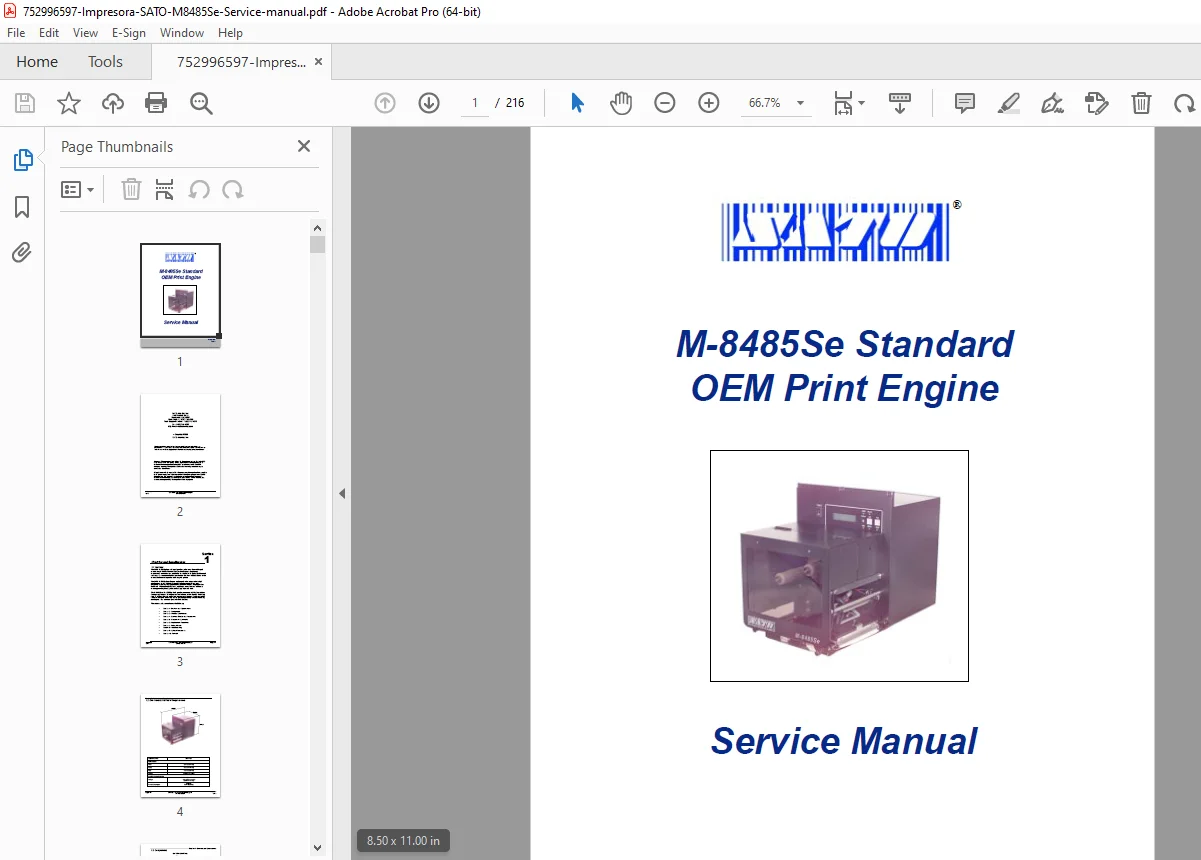Screen dimensions: 1201x860
Task: Go to next page arrow
Action: point(429,103)
